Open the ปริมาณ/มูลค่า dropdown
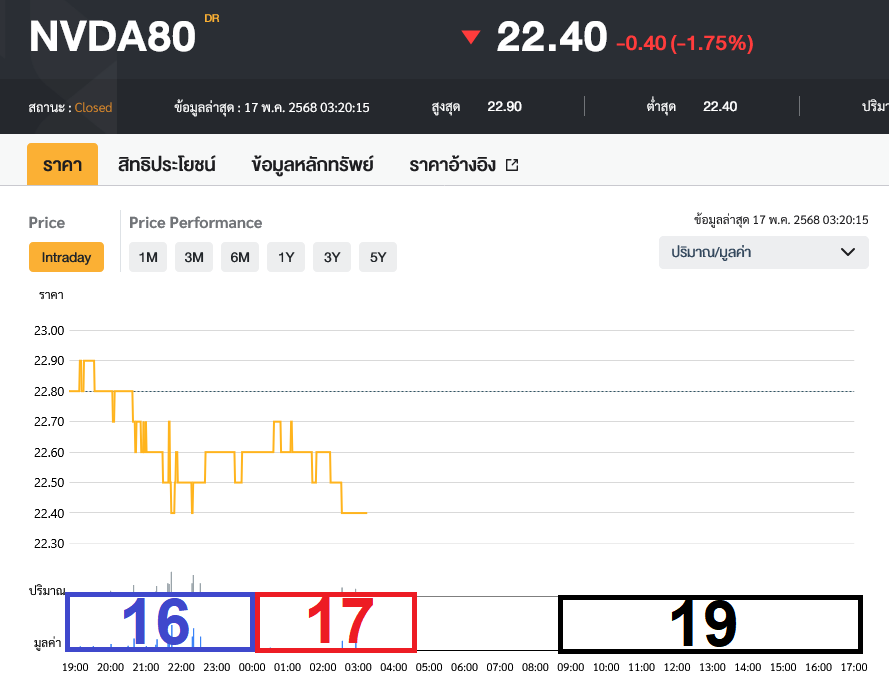The image size is (889, 686). pyautogui.click(x=764, y=252)
